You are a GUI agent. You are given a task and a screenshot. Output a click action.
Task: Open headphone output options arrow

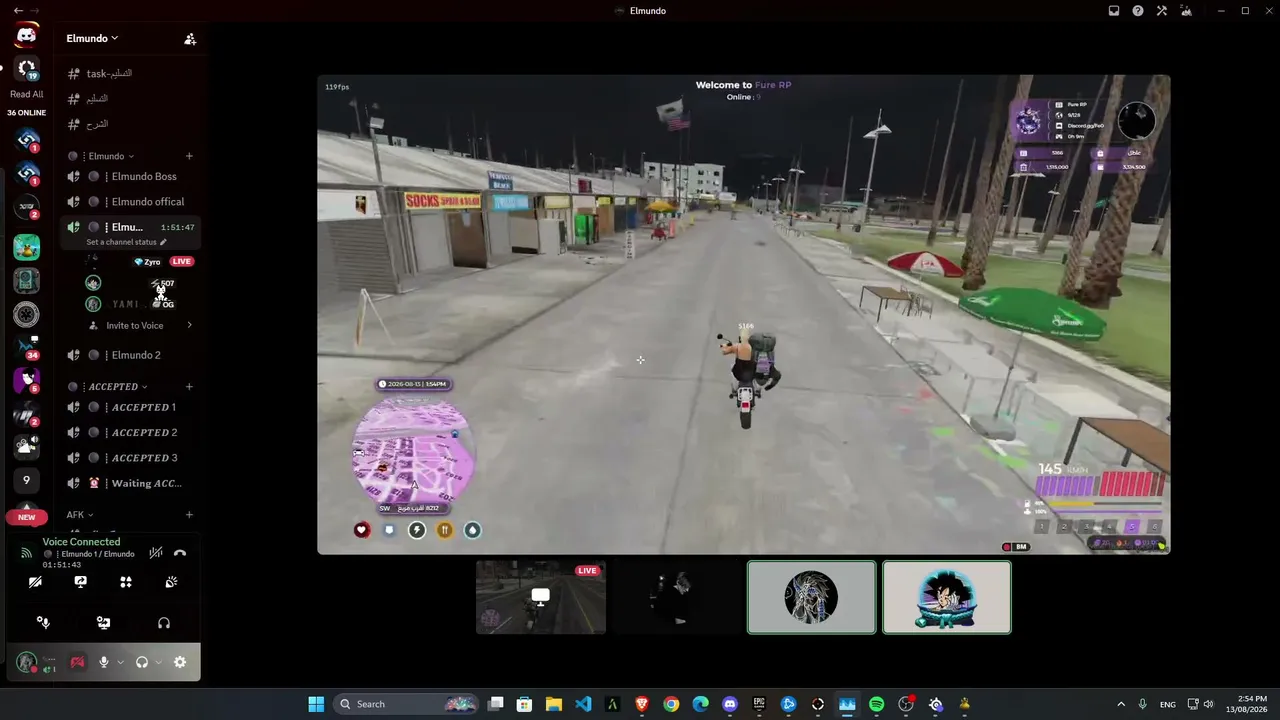click(x=158, y=662)
